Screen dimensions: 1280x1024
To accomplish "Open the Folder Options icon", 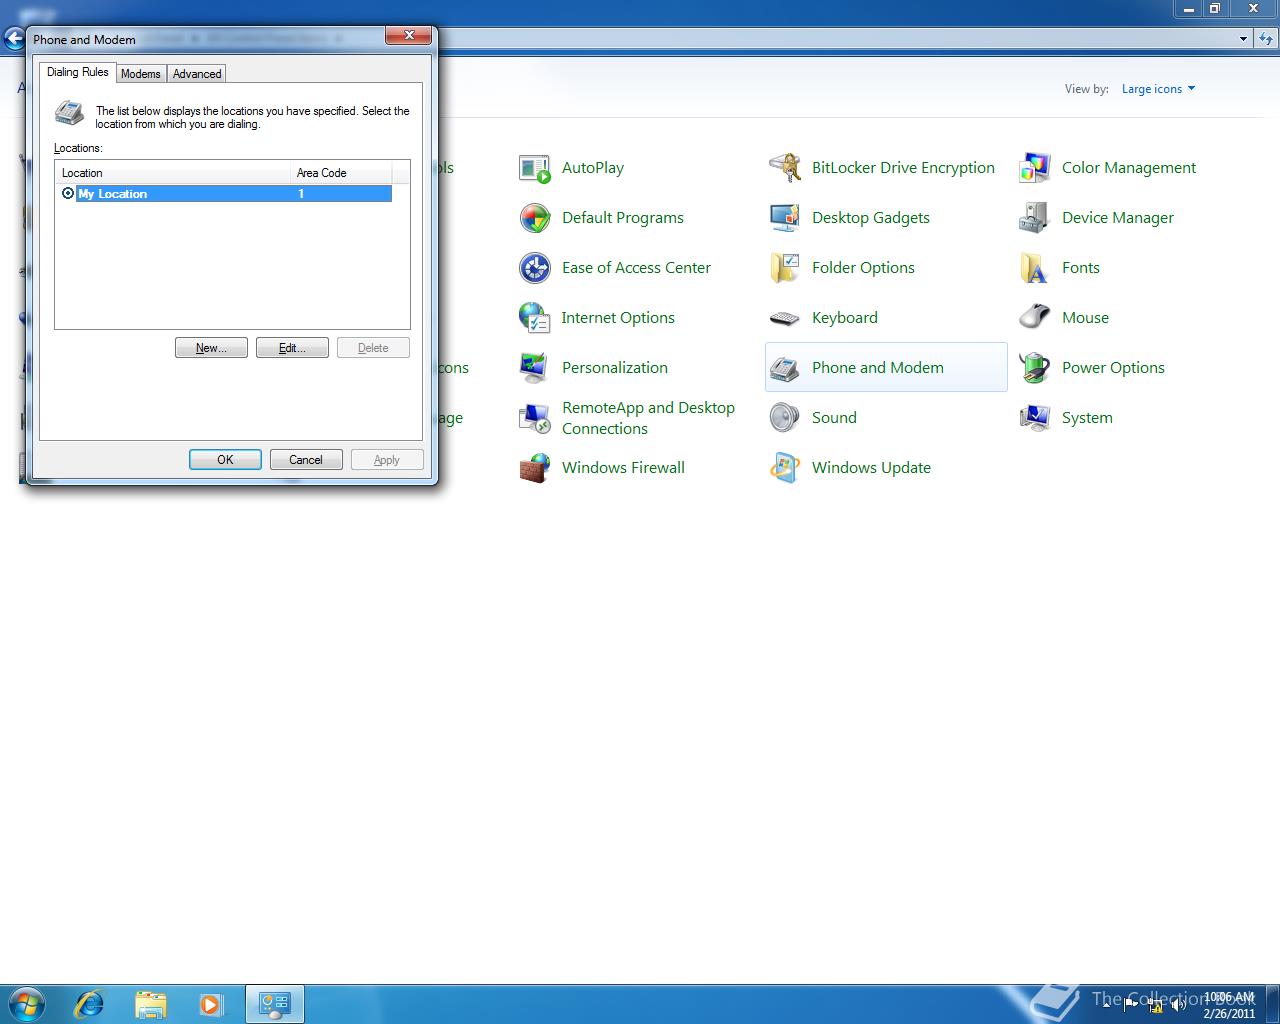I will (785, 268).
